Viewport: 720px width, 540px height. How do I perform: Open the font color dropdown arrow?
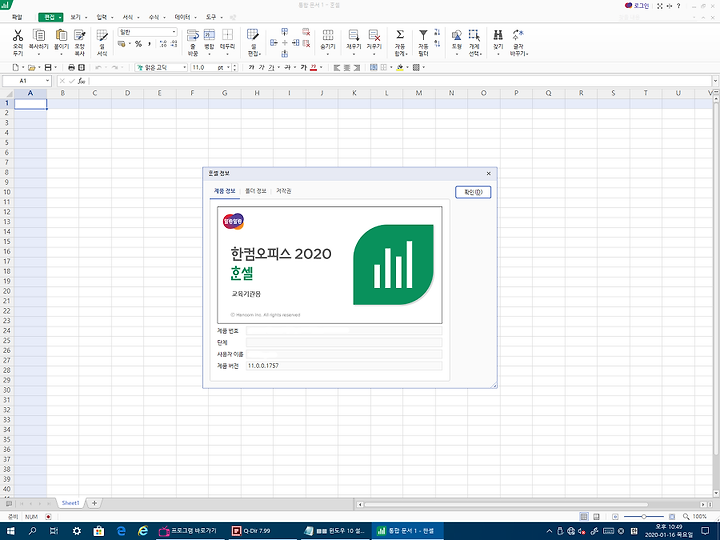tap(321, 68)
